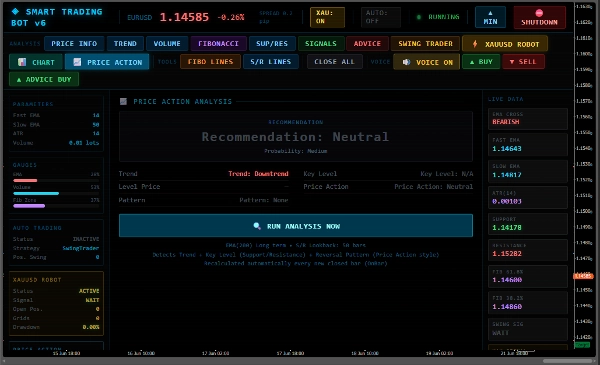Open the Sup/Res analysis tab
The width and height of the screenshot is (600, 365).
click(272, 44)
